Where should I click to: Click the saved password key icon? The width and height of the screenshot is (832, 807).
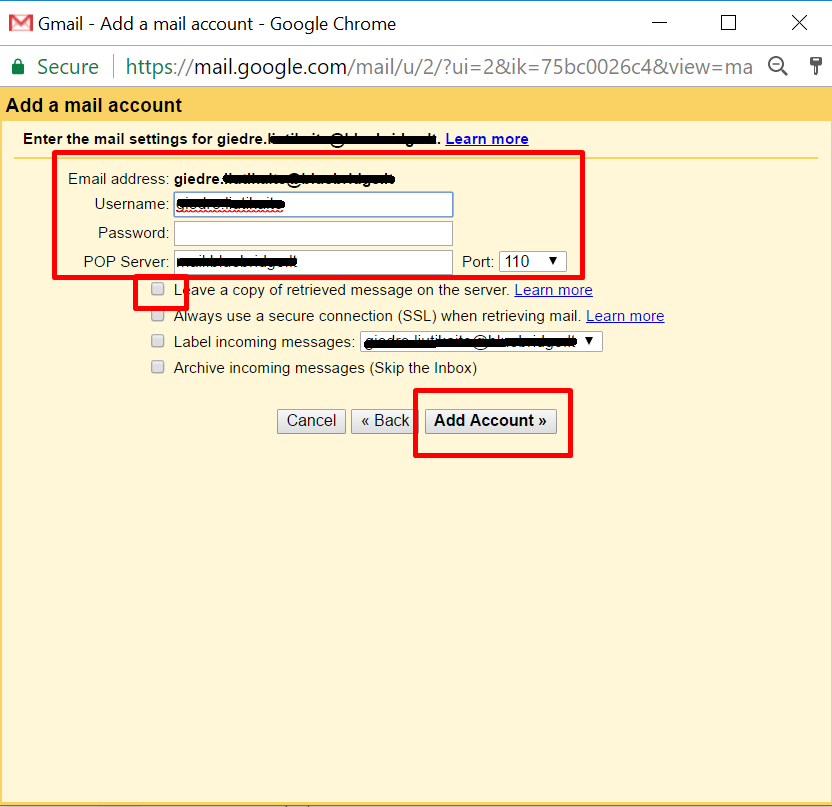pyautogui.click(x=816, y=66)
